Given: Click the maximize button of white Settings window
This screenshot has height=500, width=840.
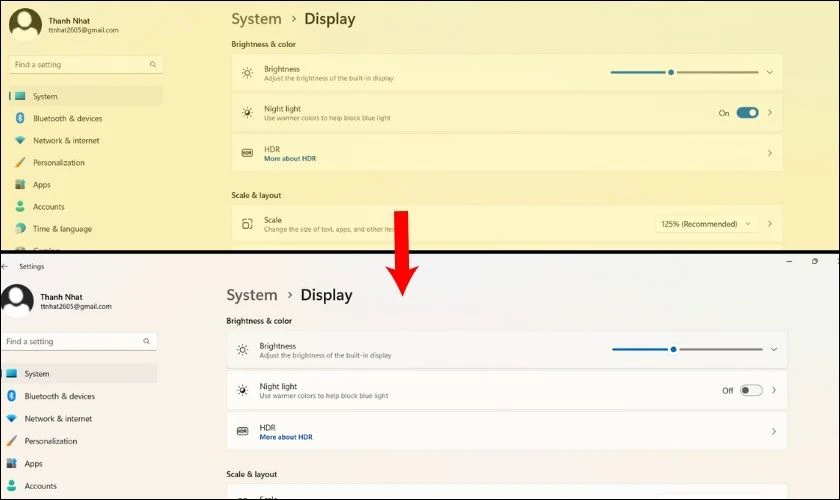Looking at the screenshot, I should pyautogui.click(x=815, y=262).
